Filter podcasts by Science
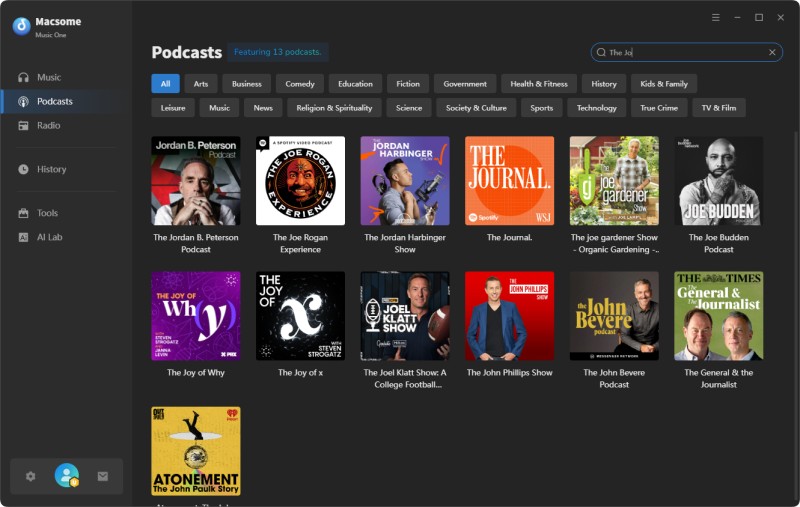The height and width of the screenshot is (507, 800). coord(409,108)
